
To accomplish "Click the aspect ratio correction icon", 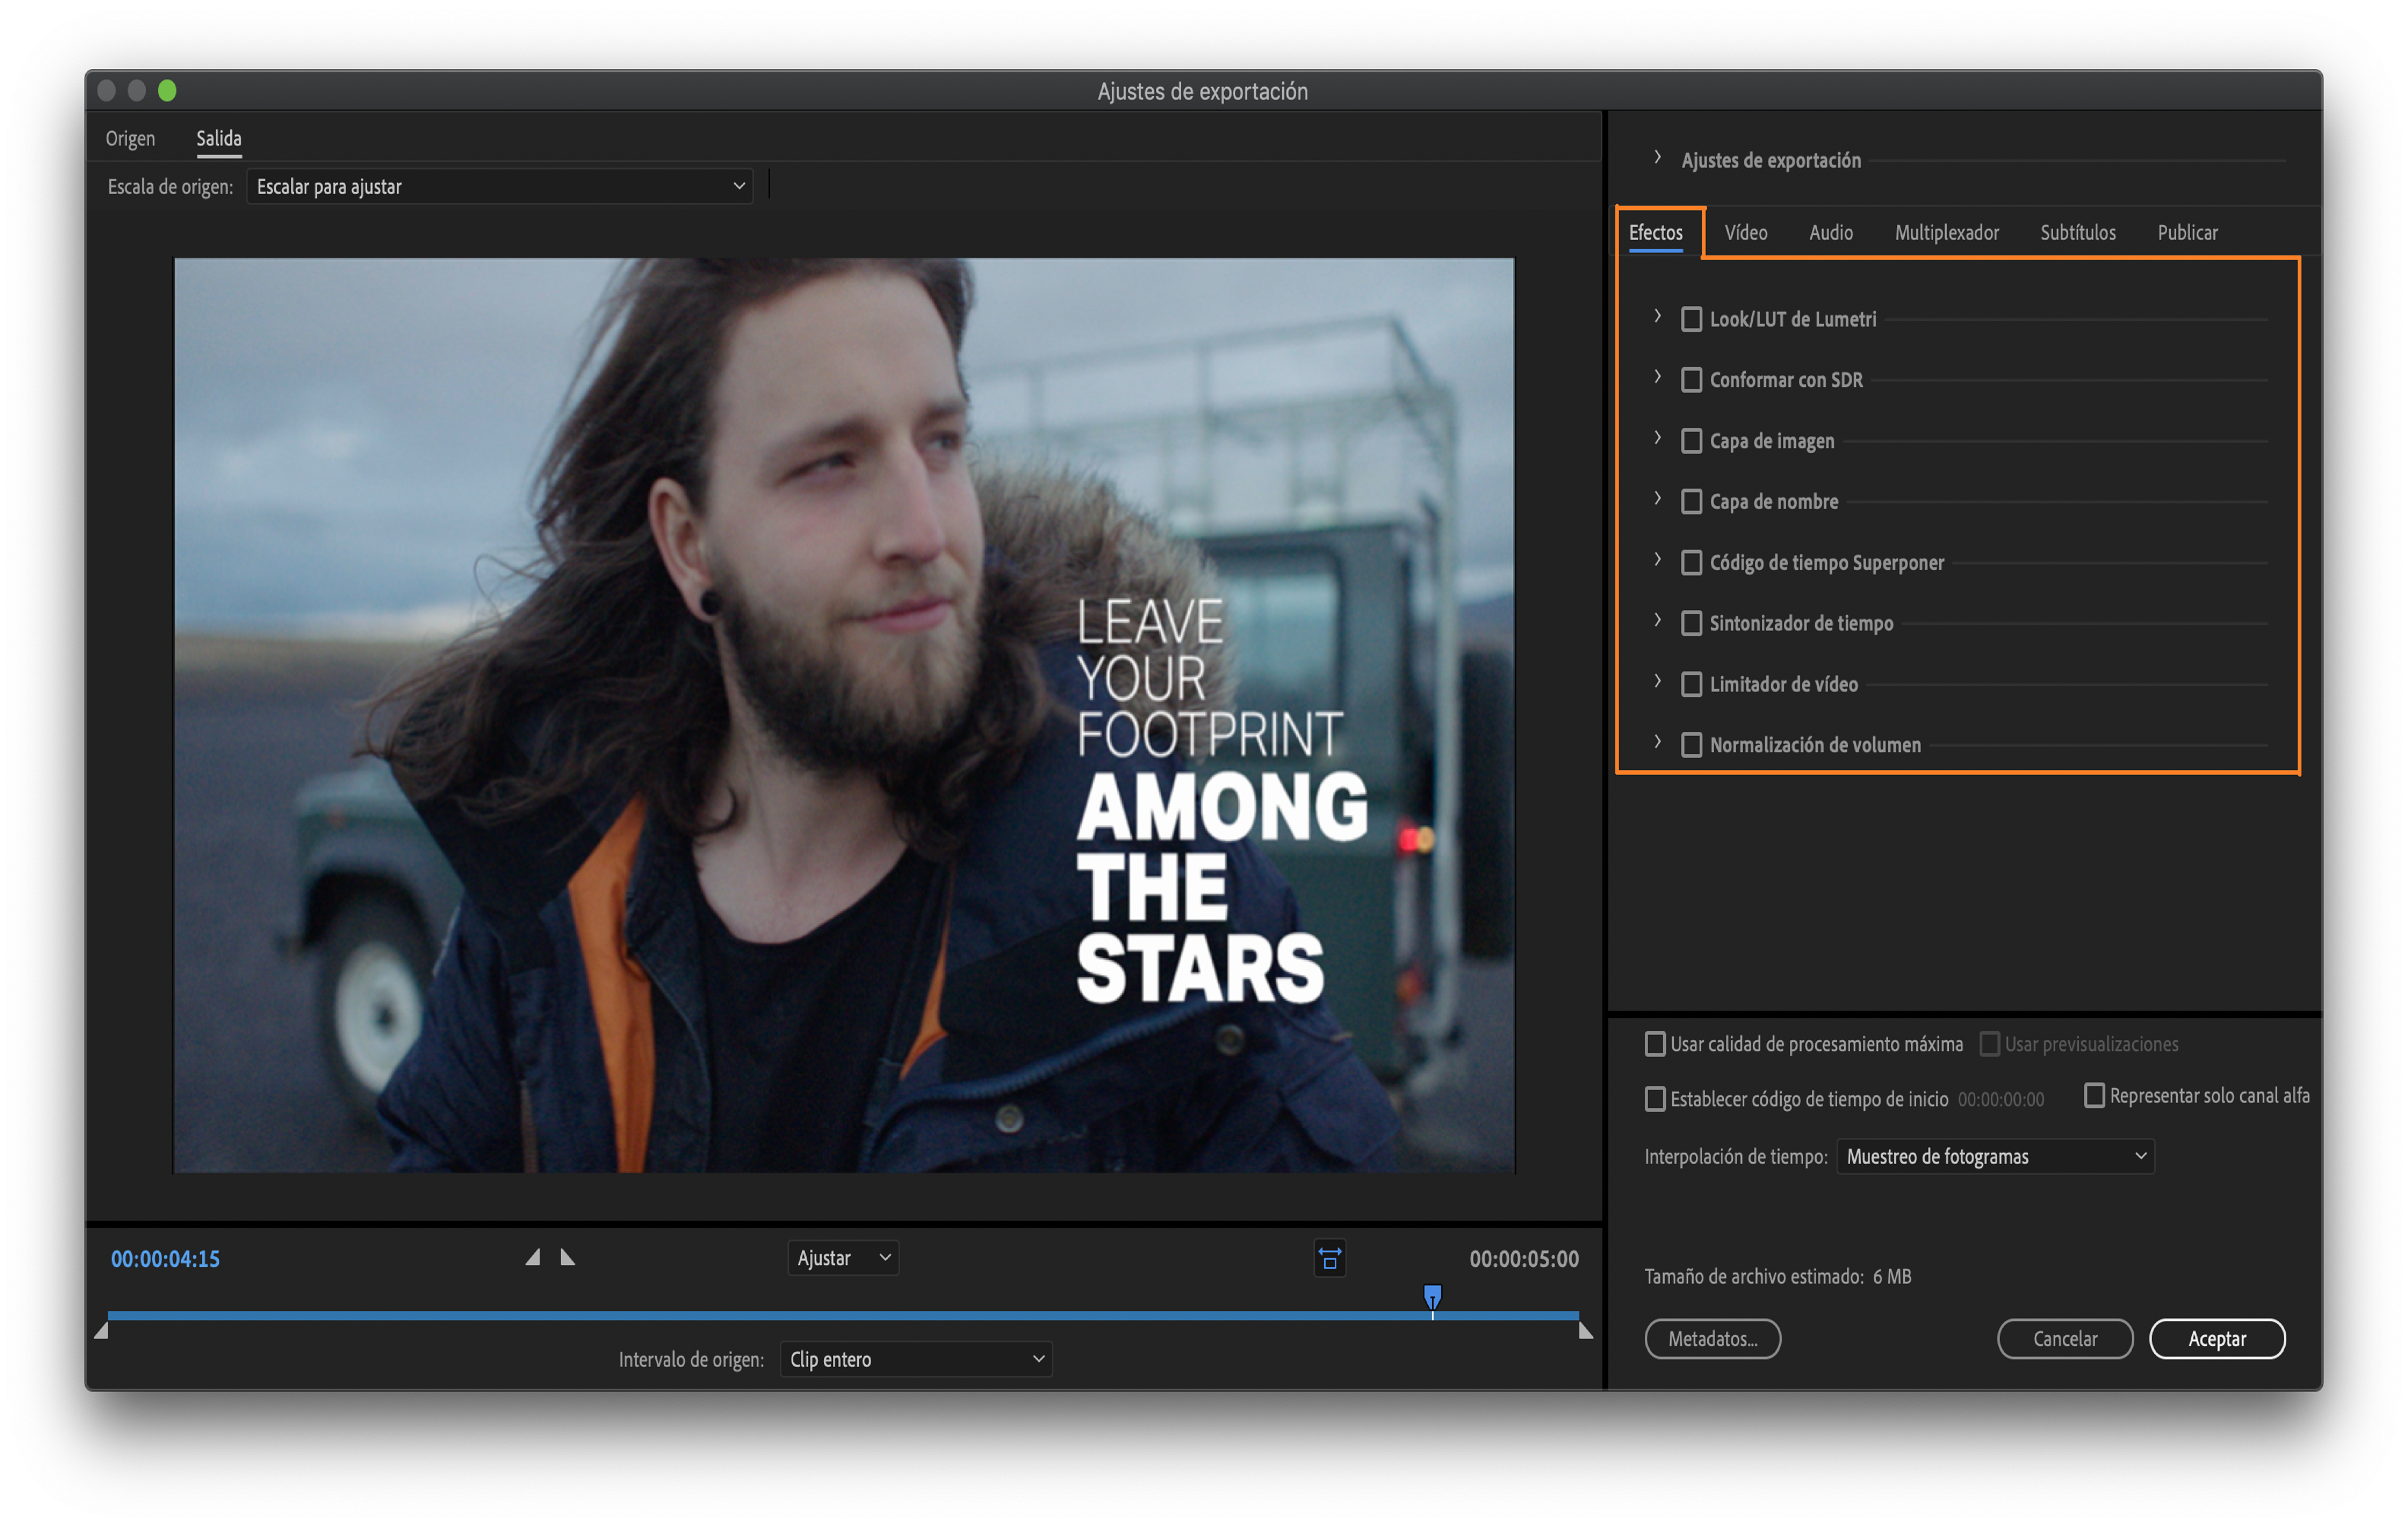I will tap(1329, 1258).
